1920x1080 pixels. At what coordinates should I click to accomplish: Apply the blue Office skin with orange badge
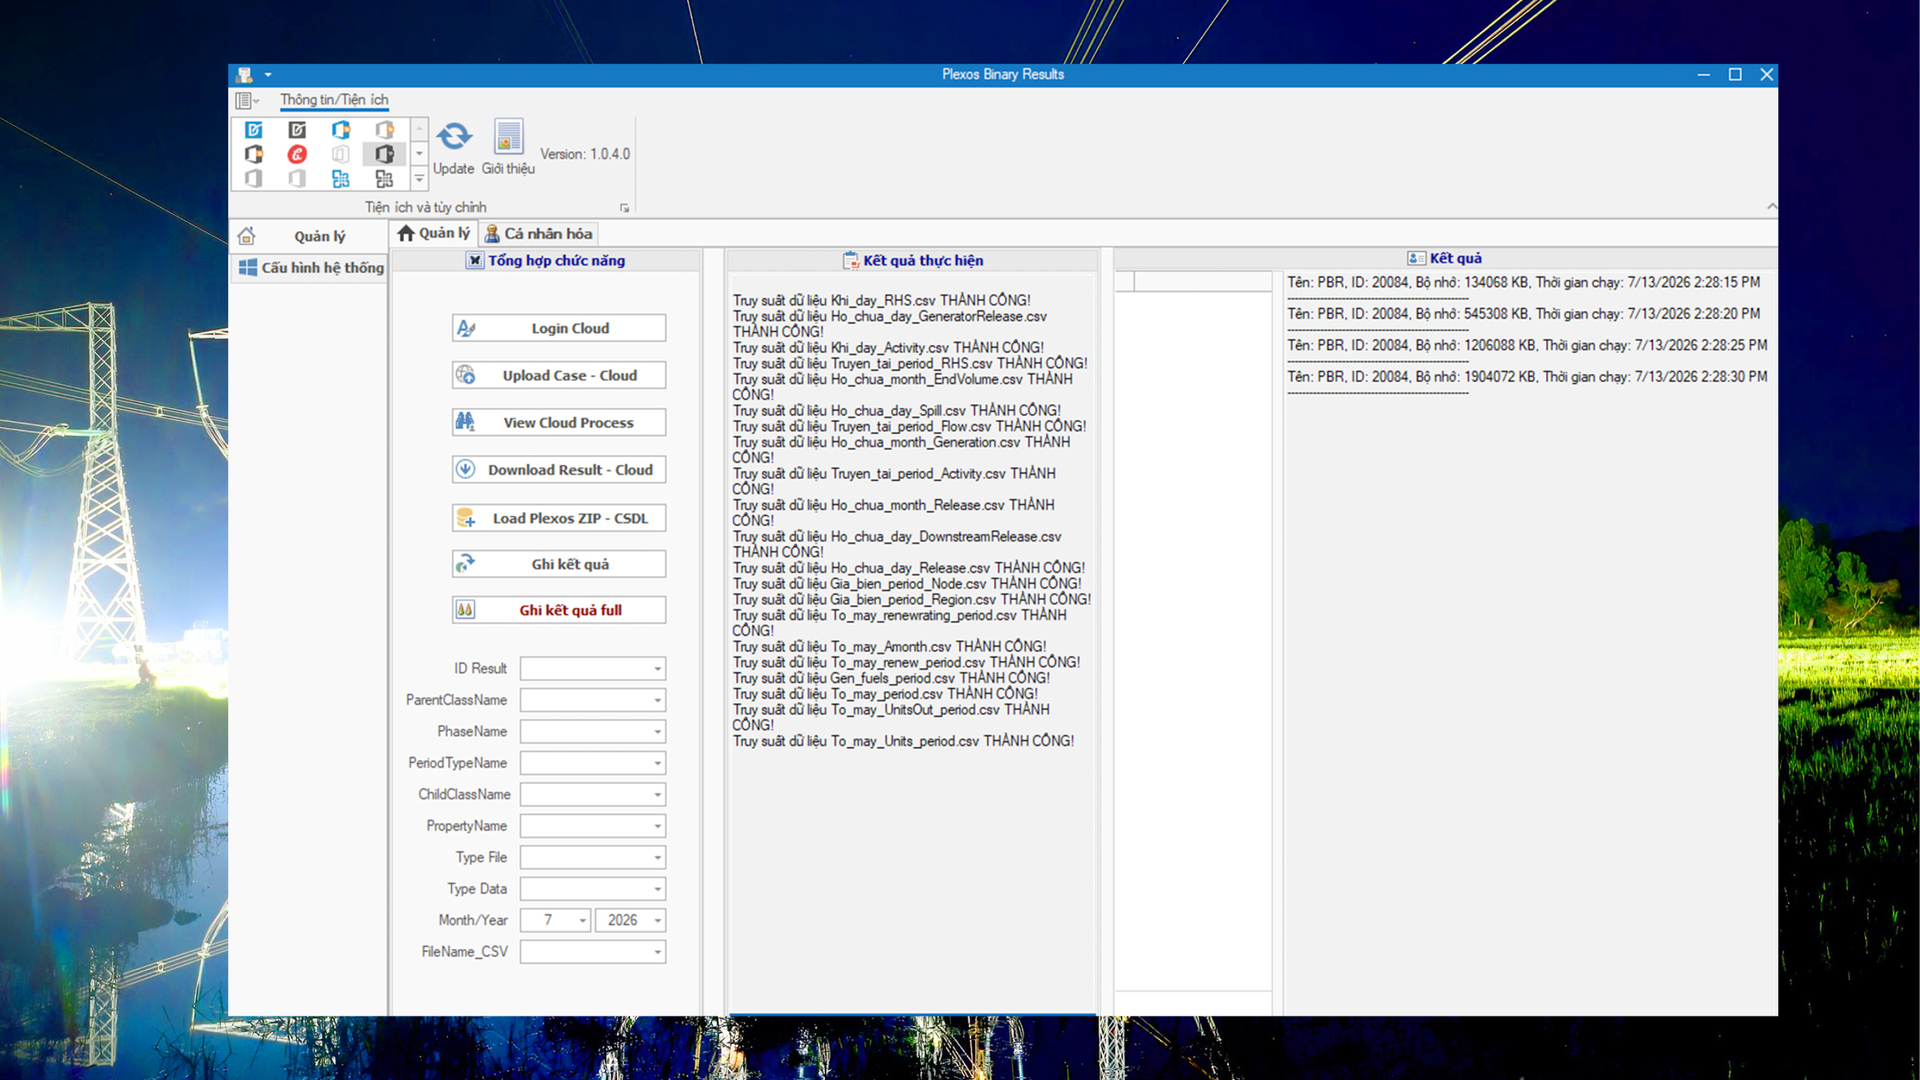pos(341,130)
